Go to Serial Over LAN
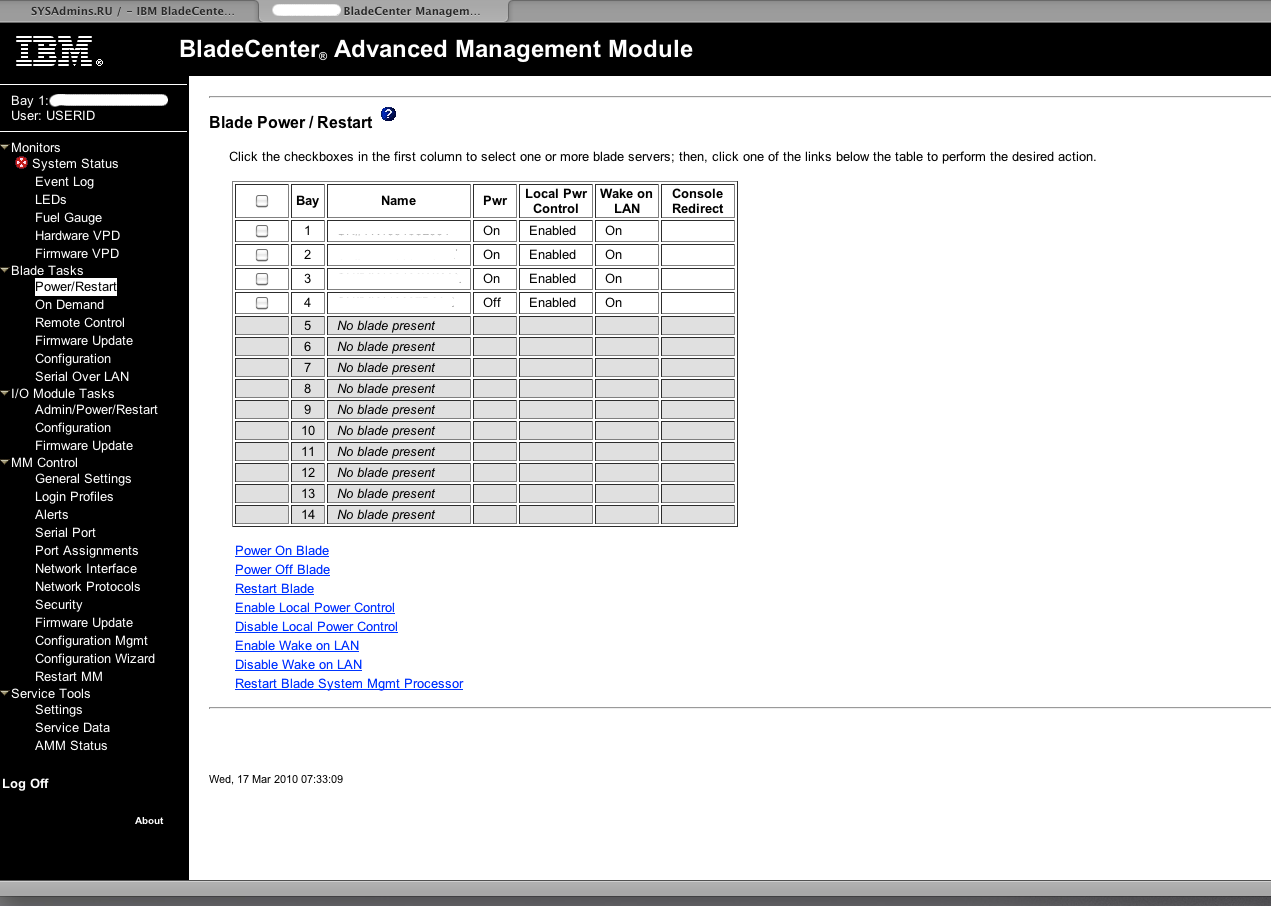The width and height of the screenshot is (1271, 906). (82, 377)
